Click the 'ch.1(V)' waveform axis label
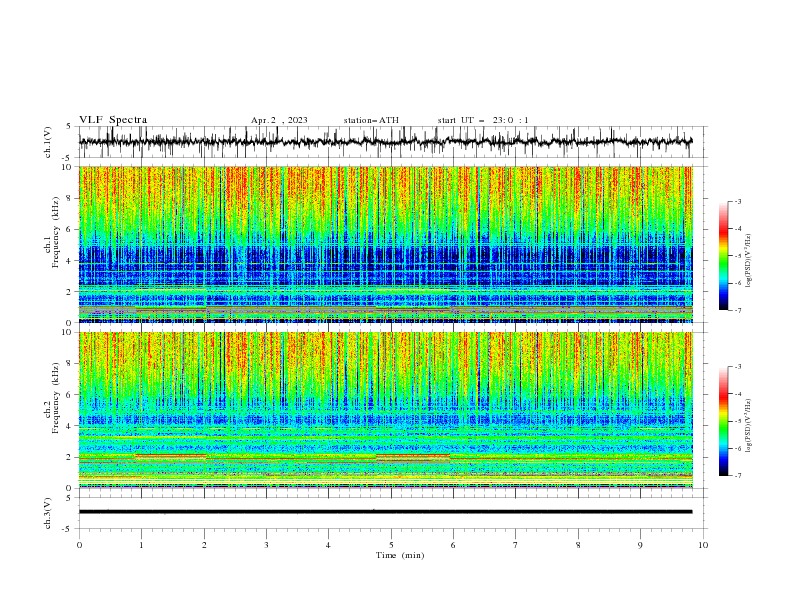The image size is (792, 612). (48, 142)
